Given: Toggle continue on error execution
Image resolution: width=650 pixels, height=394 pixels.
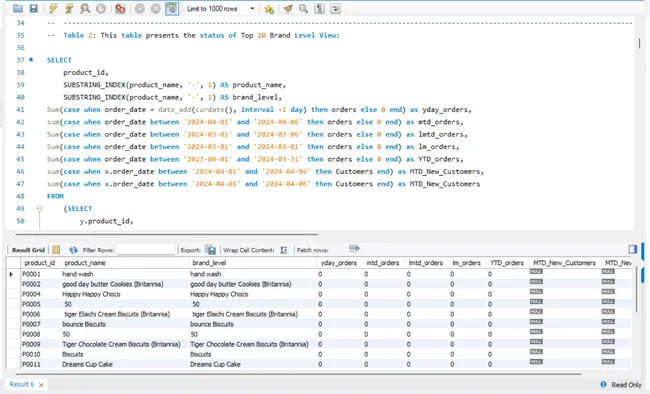Looking at the screenshot, I should pos(120,8).
